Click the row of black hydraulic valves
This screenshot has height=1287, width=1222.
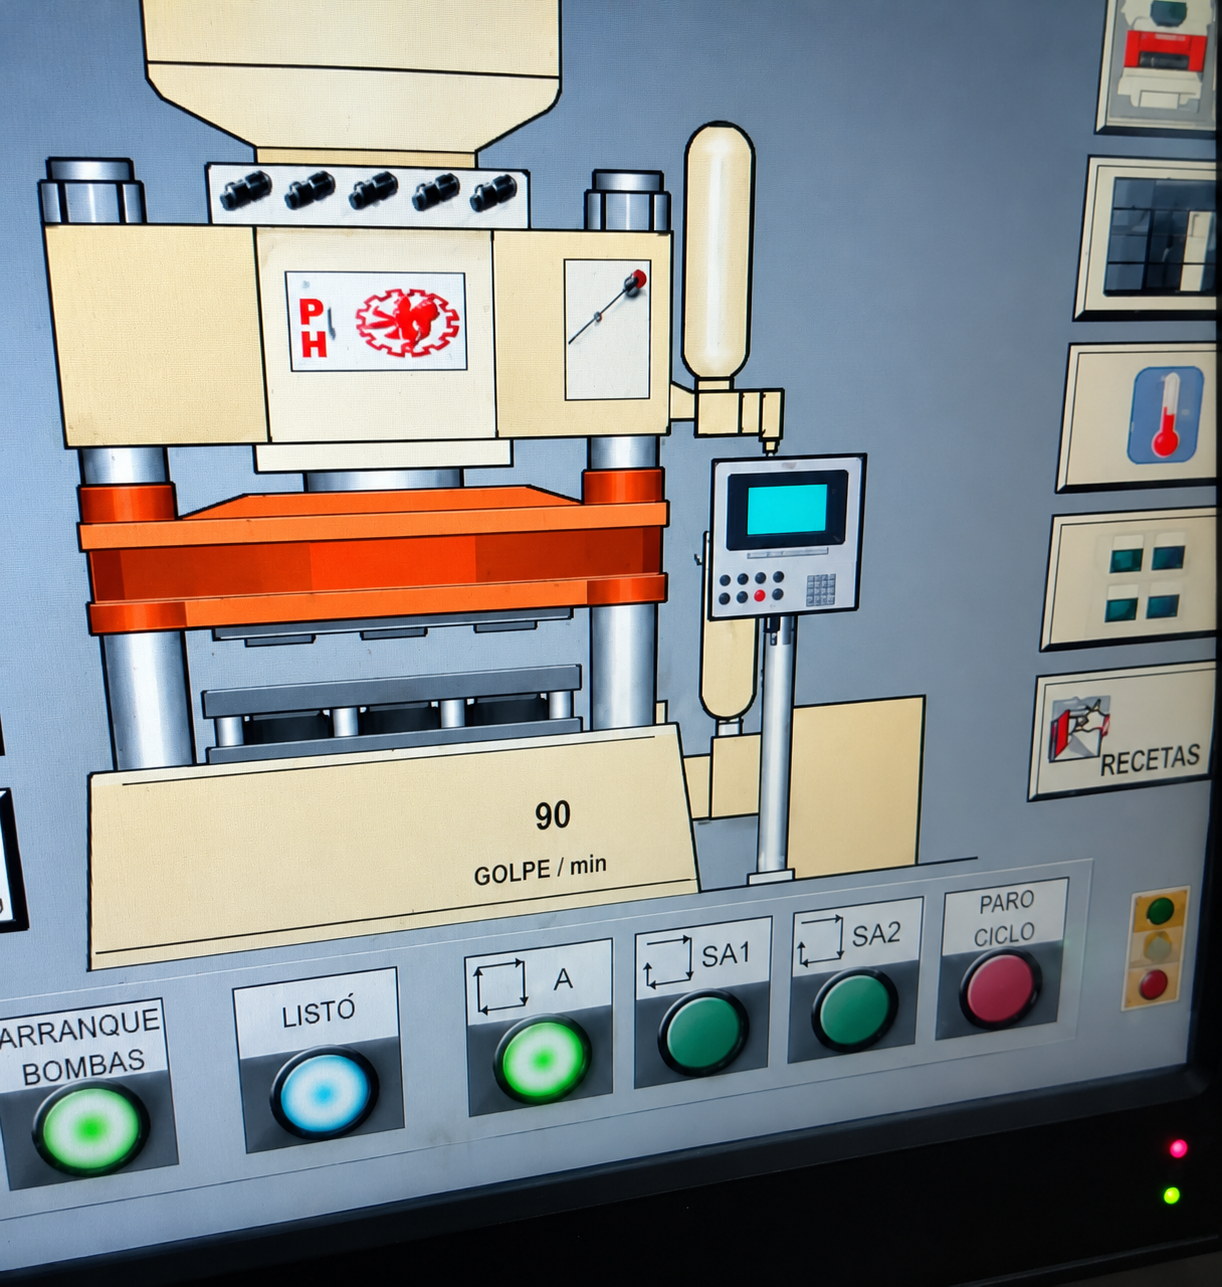coord(368,191)
